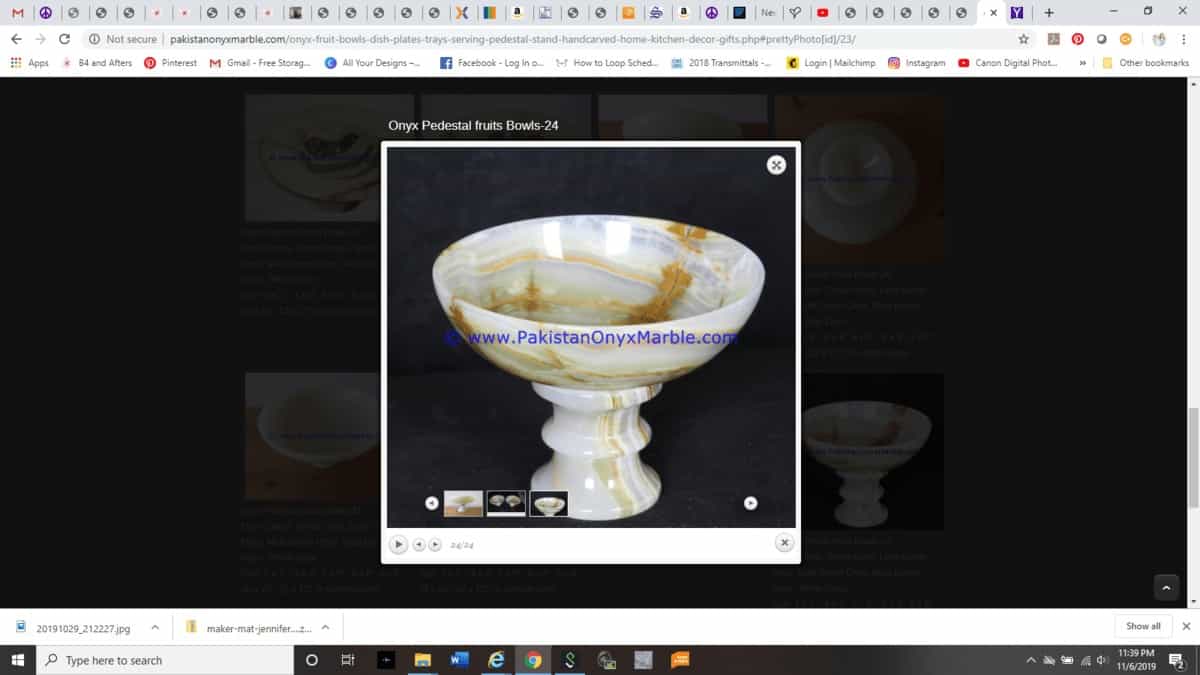Open the Canon Digital Phot bookmark

[1007, 63]
